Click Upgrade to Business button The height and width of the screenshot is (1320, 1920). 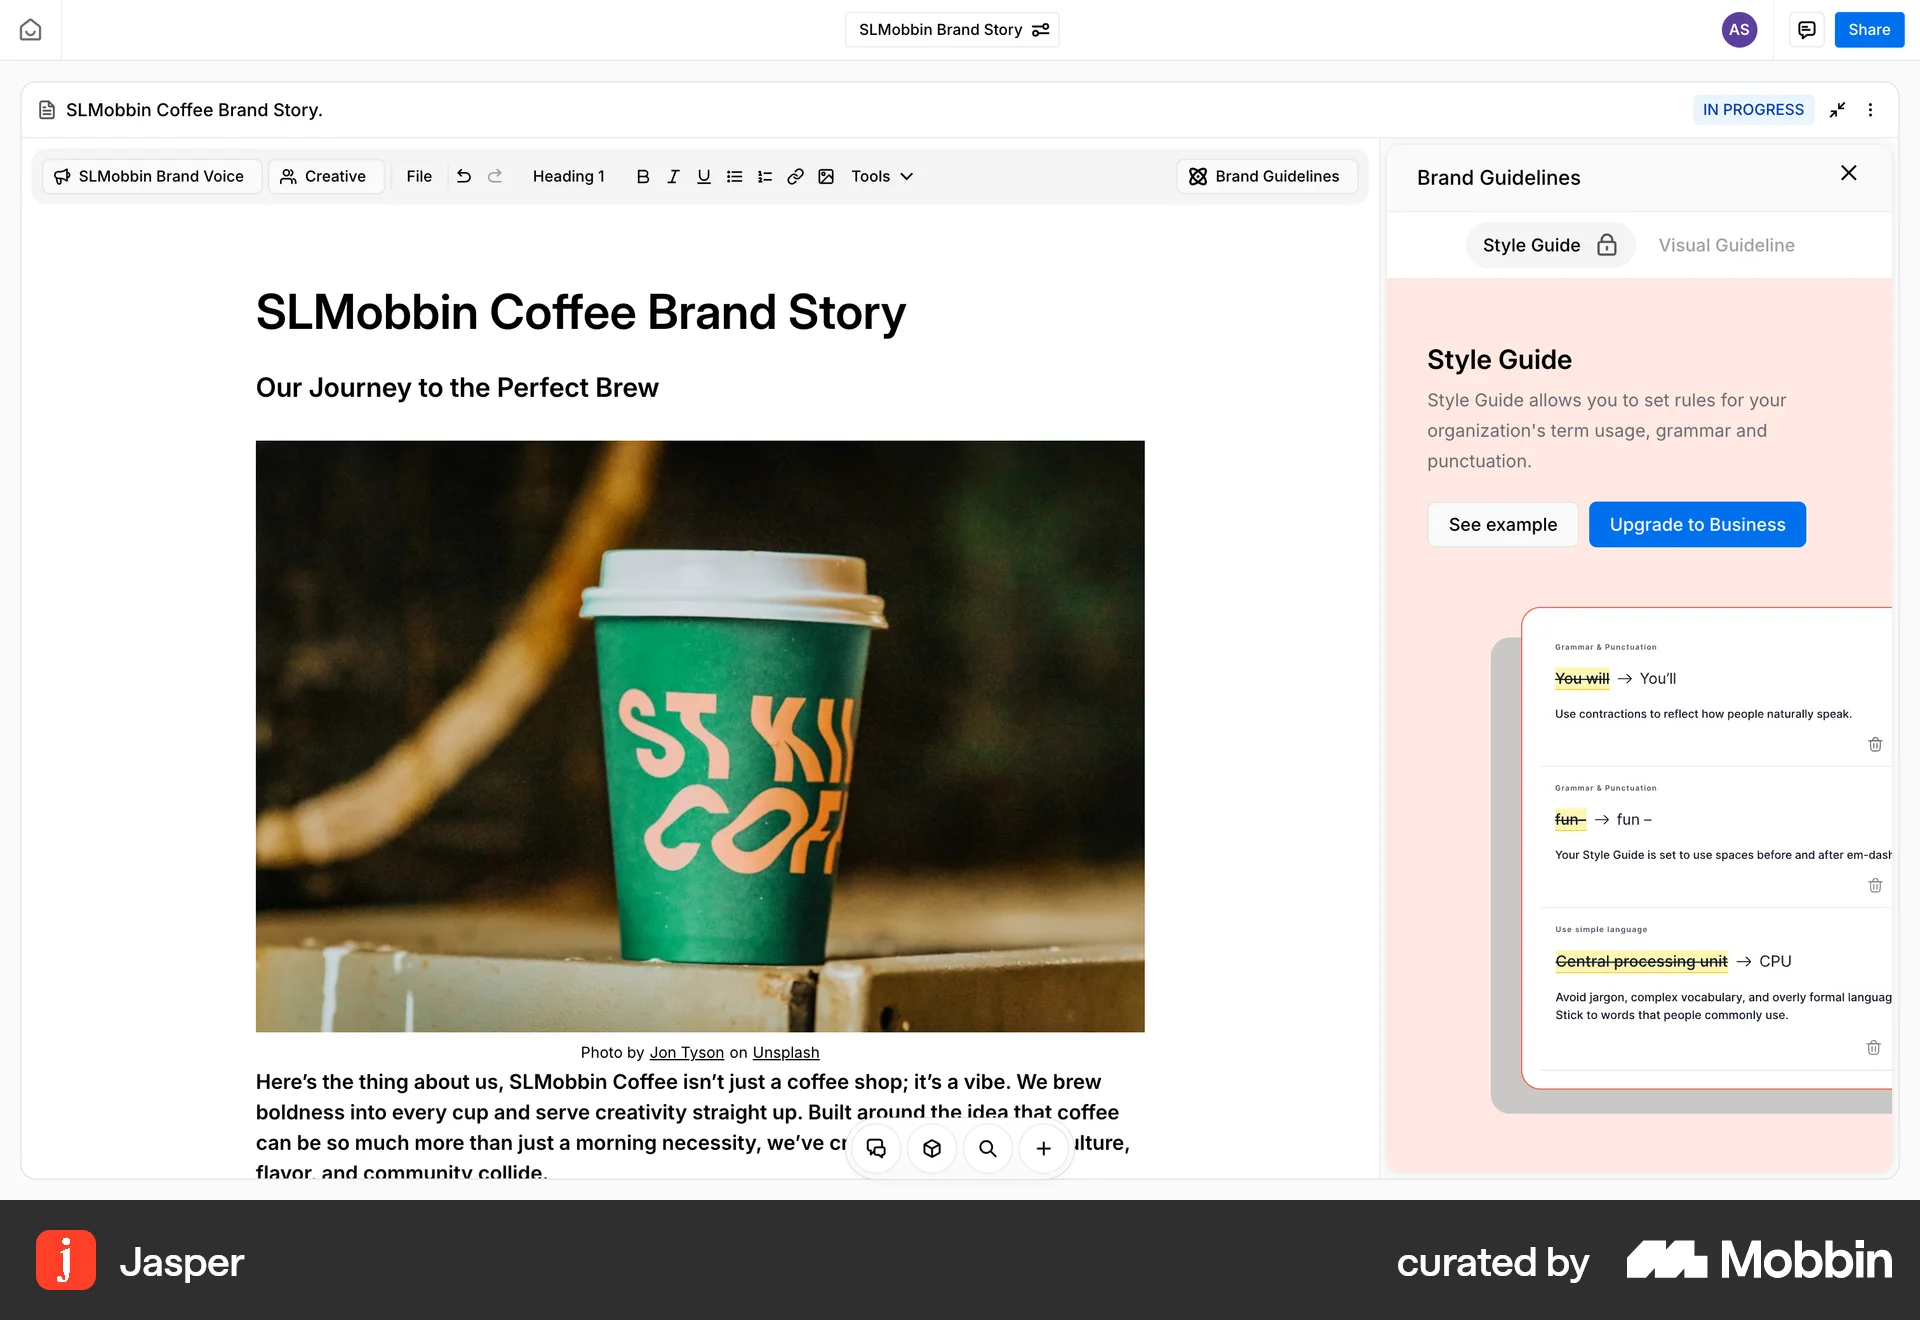tap(1697, 525)
